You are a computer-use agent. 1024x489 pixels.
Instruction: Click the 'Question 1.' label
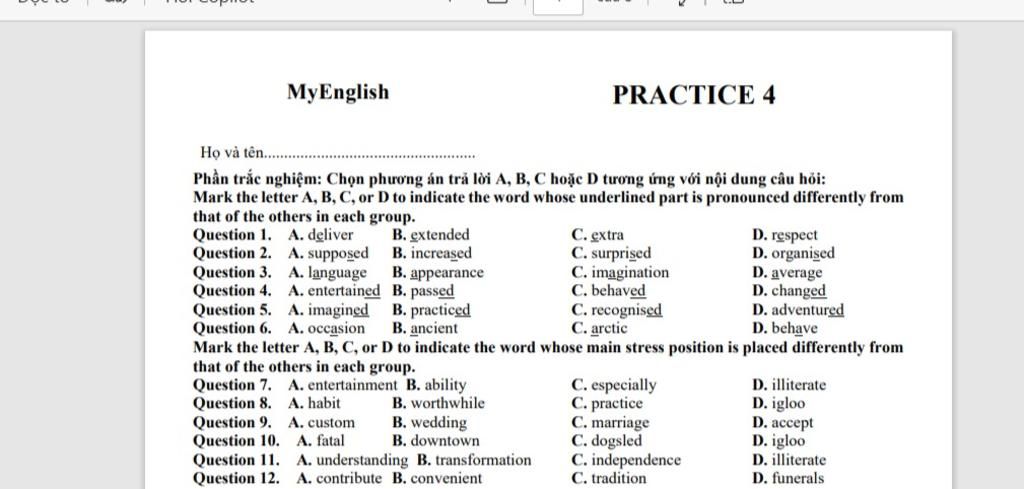(x=232, y=235)
